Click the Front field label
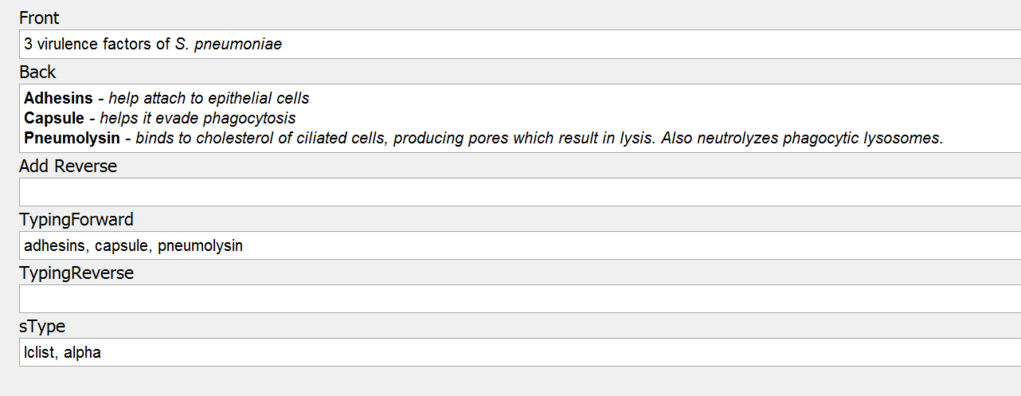The image size is (1021, 396). point(39,18)
